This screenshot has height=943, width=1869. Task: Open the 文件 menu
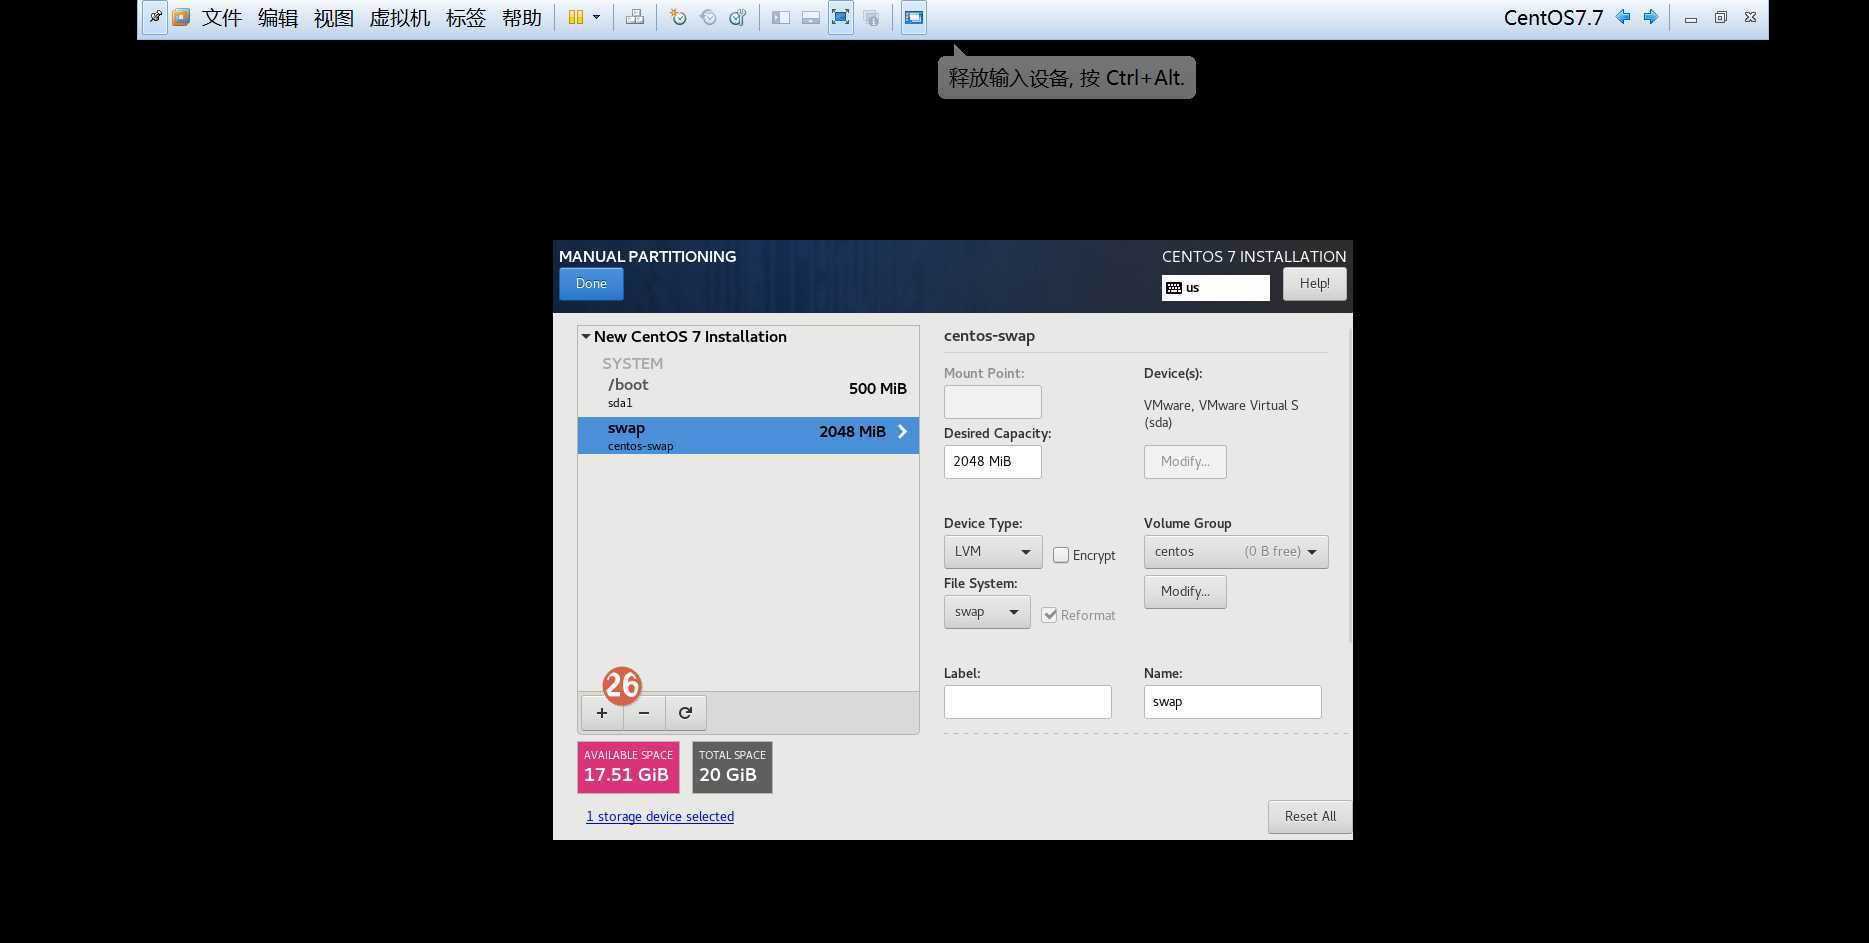point(222,17)
